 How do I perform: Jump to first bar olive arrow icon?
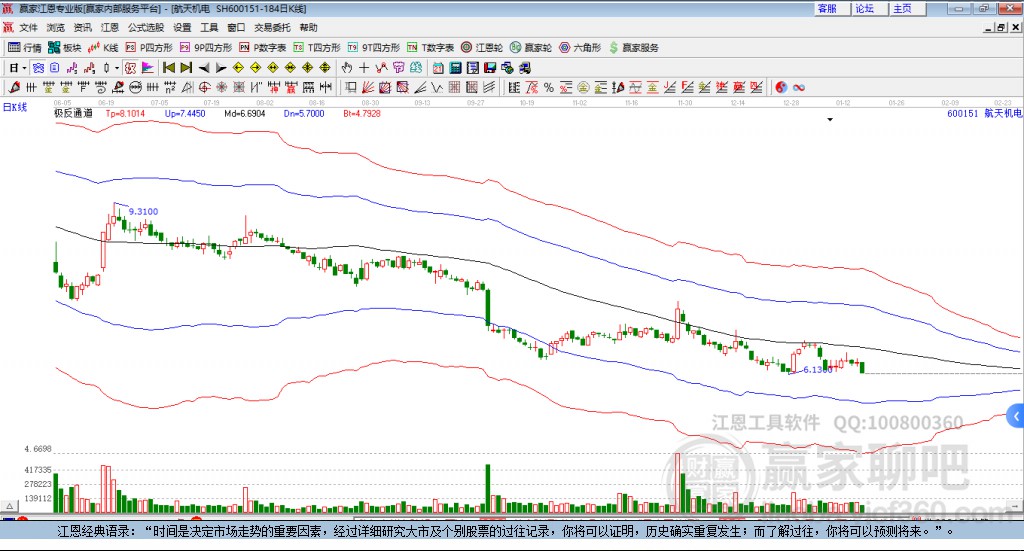(169, 68)
